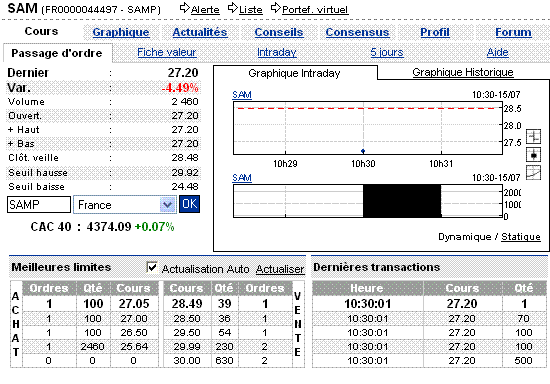This screenshot has height=384, width=550.
Task: Open the Portef. virtuel link
Action: pos(315,10)
